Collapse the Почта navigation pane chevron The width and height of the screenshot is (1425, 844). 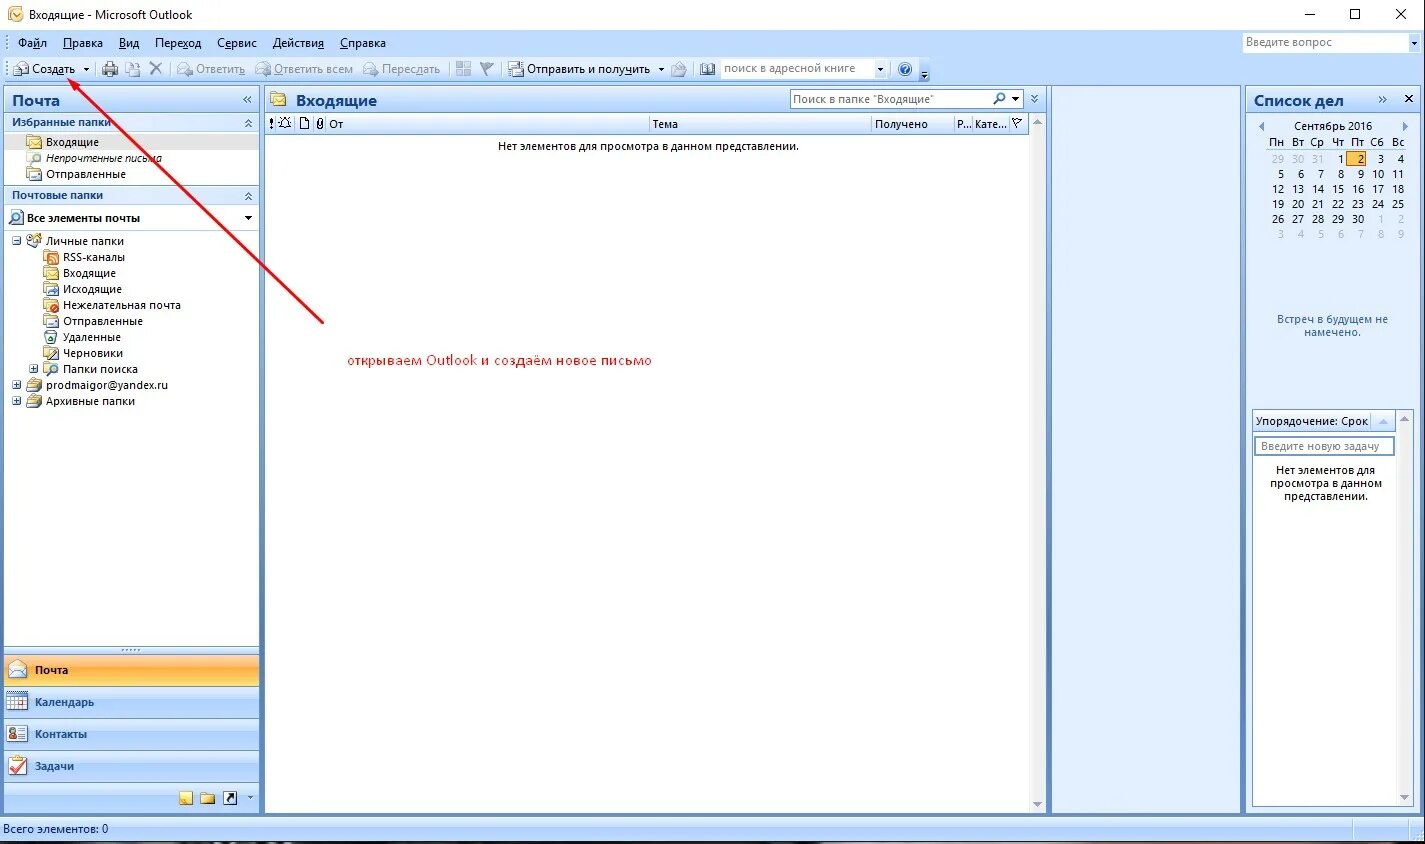[x=247, y=100]
